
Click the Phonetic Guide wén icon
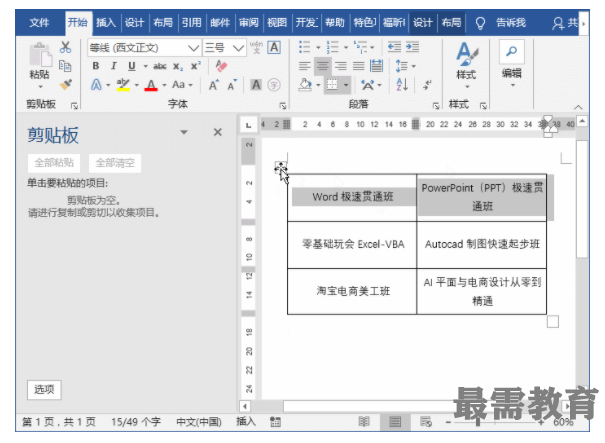click(x=256, y=47)
